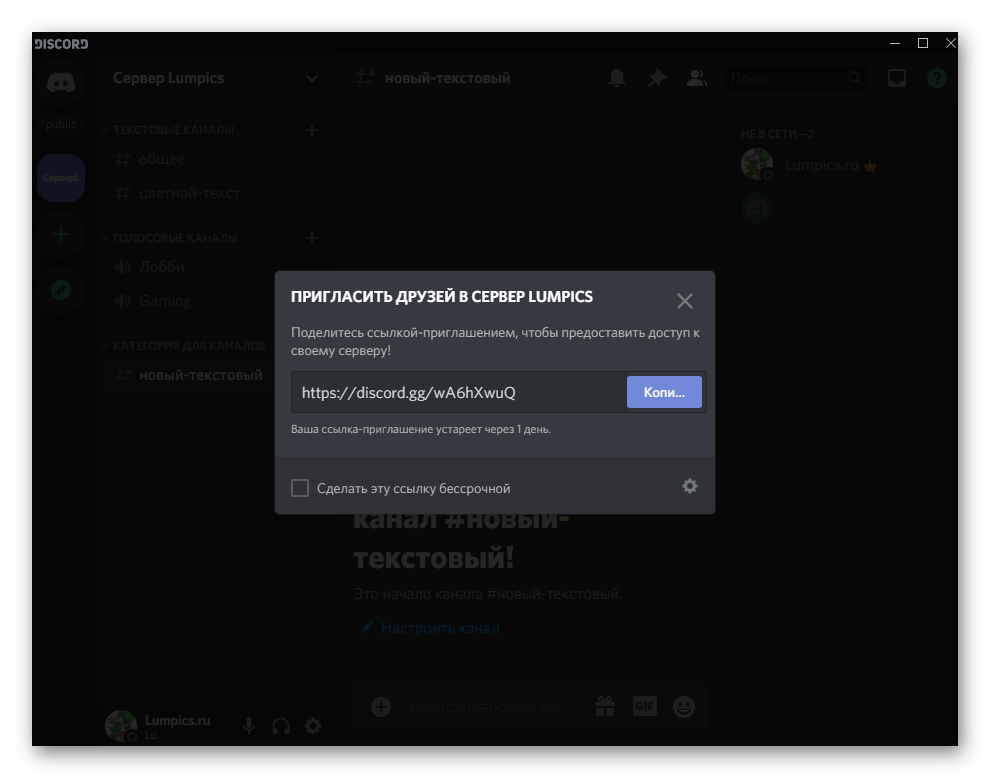Viewport: 990px width, 778px height.
Task: Show pinned messages pin icon
Action: click(657, 78)
